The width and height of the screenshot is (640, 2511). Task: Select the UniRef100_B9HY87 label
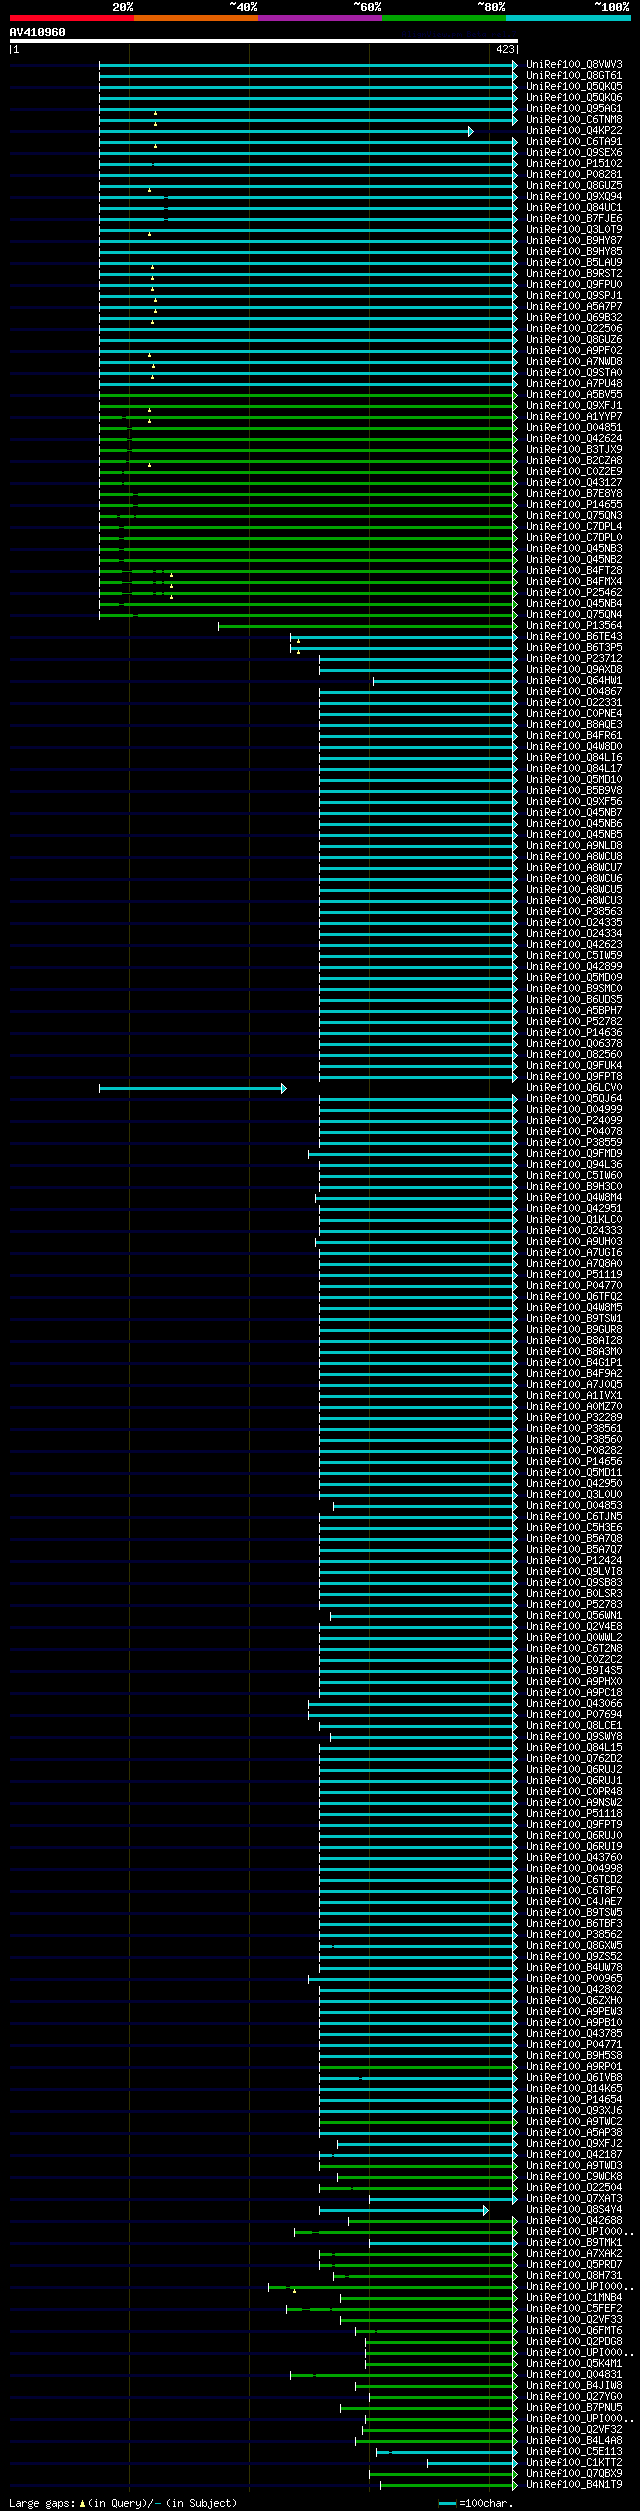(574, 241)
